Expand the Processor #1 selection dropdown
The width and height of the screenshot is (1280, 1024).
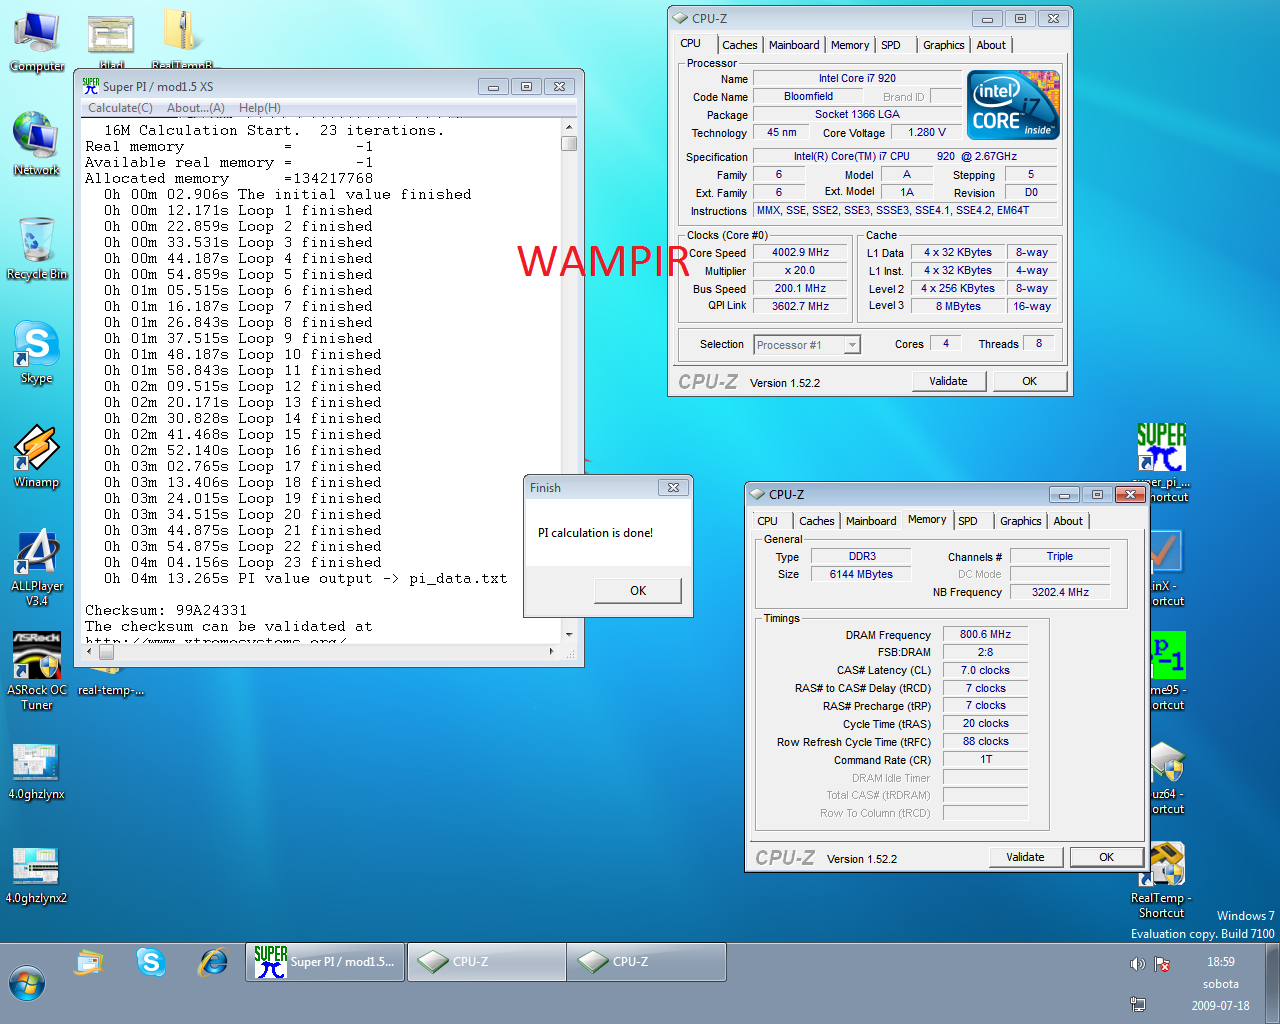pos(852,345)
